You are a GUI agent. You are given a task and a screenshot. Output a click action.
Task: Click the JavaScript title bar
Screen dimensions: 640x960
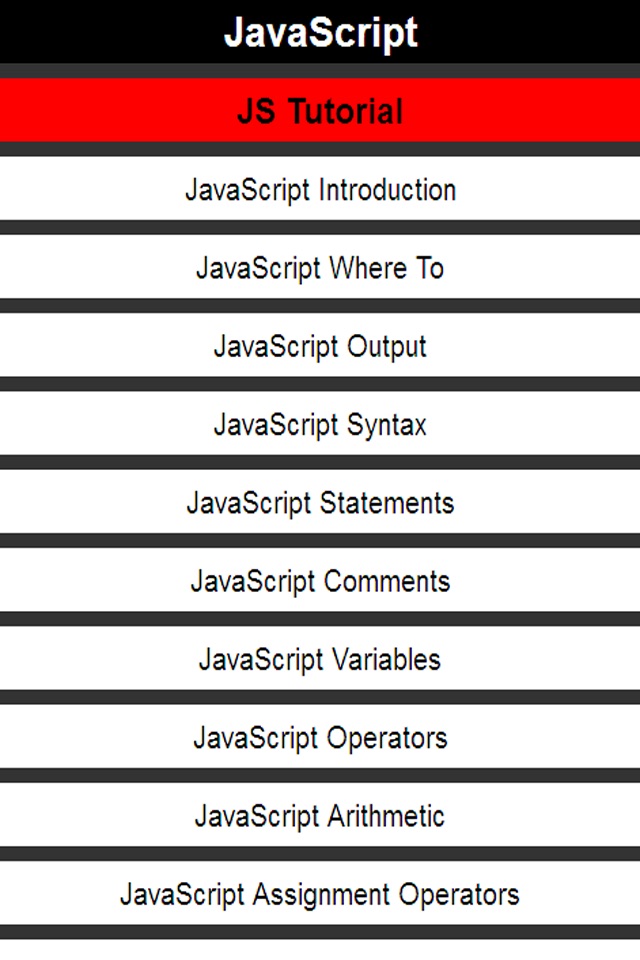320,32
